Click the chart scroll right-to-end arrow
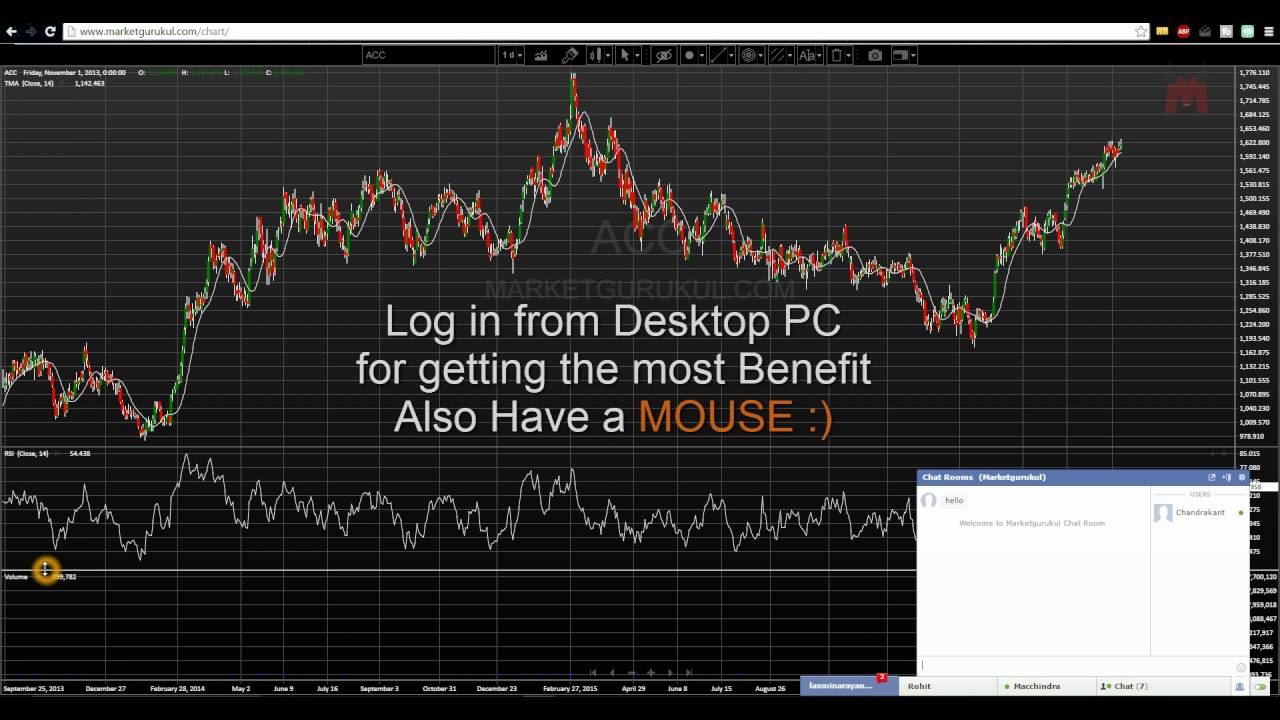 pos(690,672)
